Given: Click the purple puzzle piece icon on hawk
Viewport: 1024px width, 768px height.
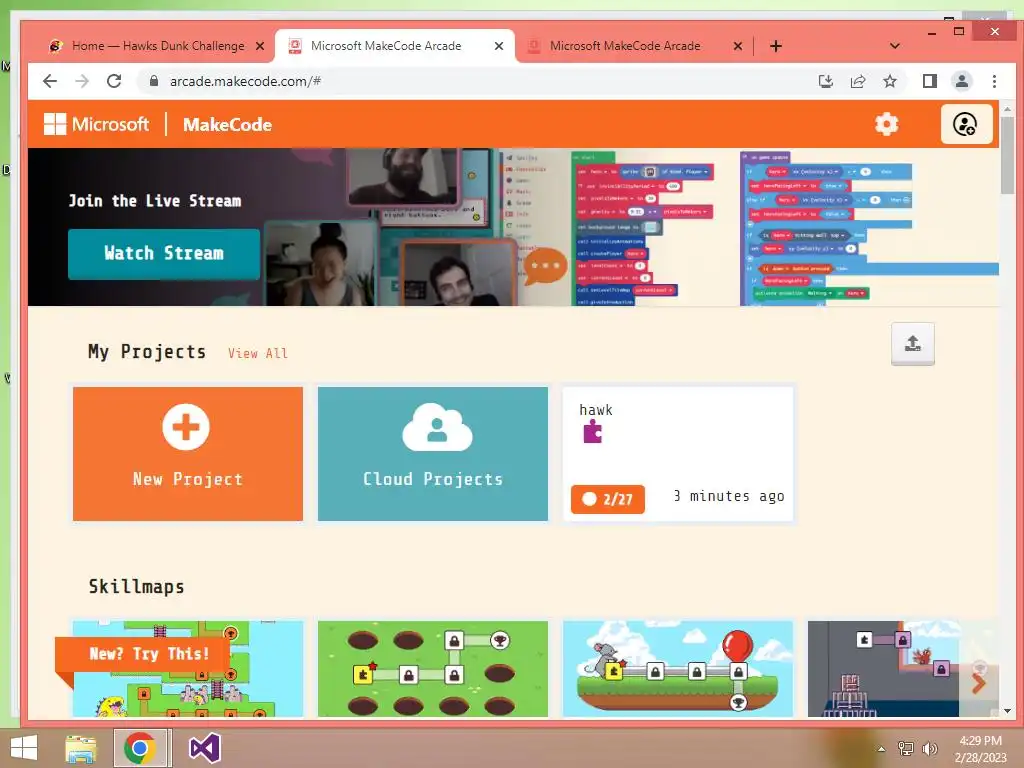Looking at the screenshot, I should coord(592,432).
